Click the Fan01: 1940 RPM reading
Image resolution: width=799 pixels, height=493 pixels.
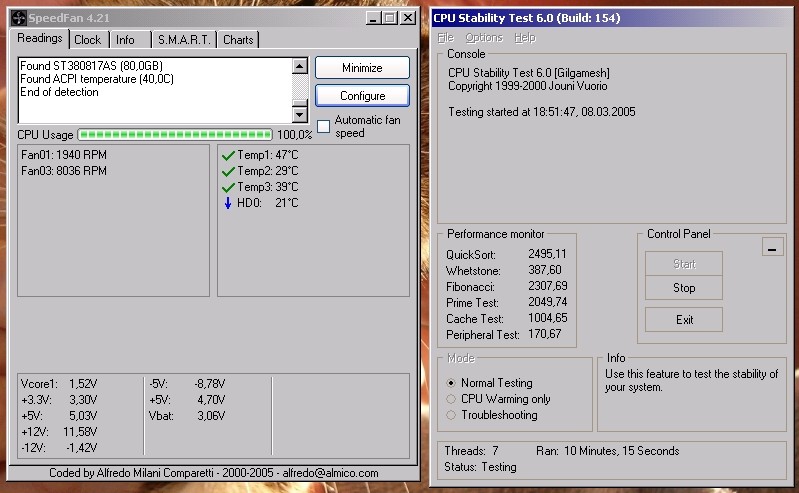[x=64, y=155]
